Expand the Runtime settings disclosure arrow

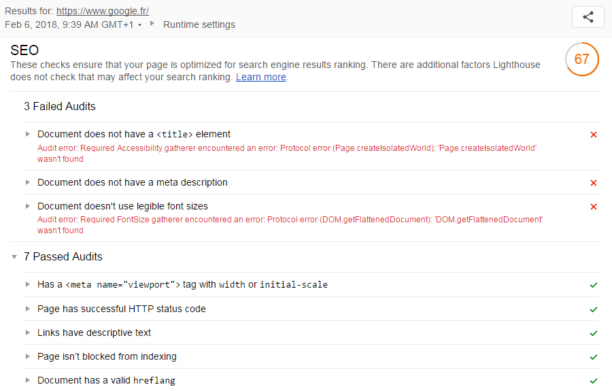(152, 24)
